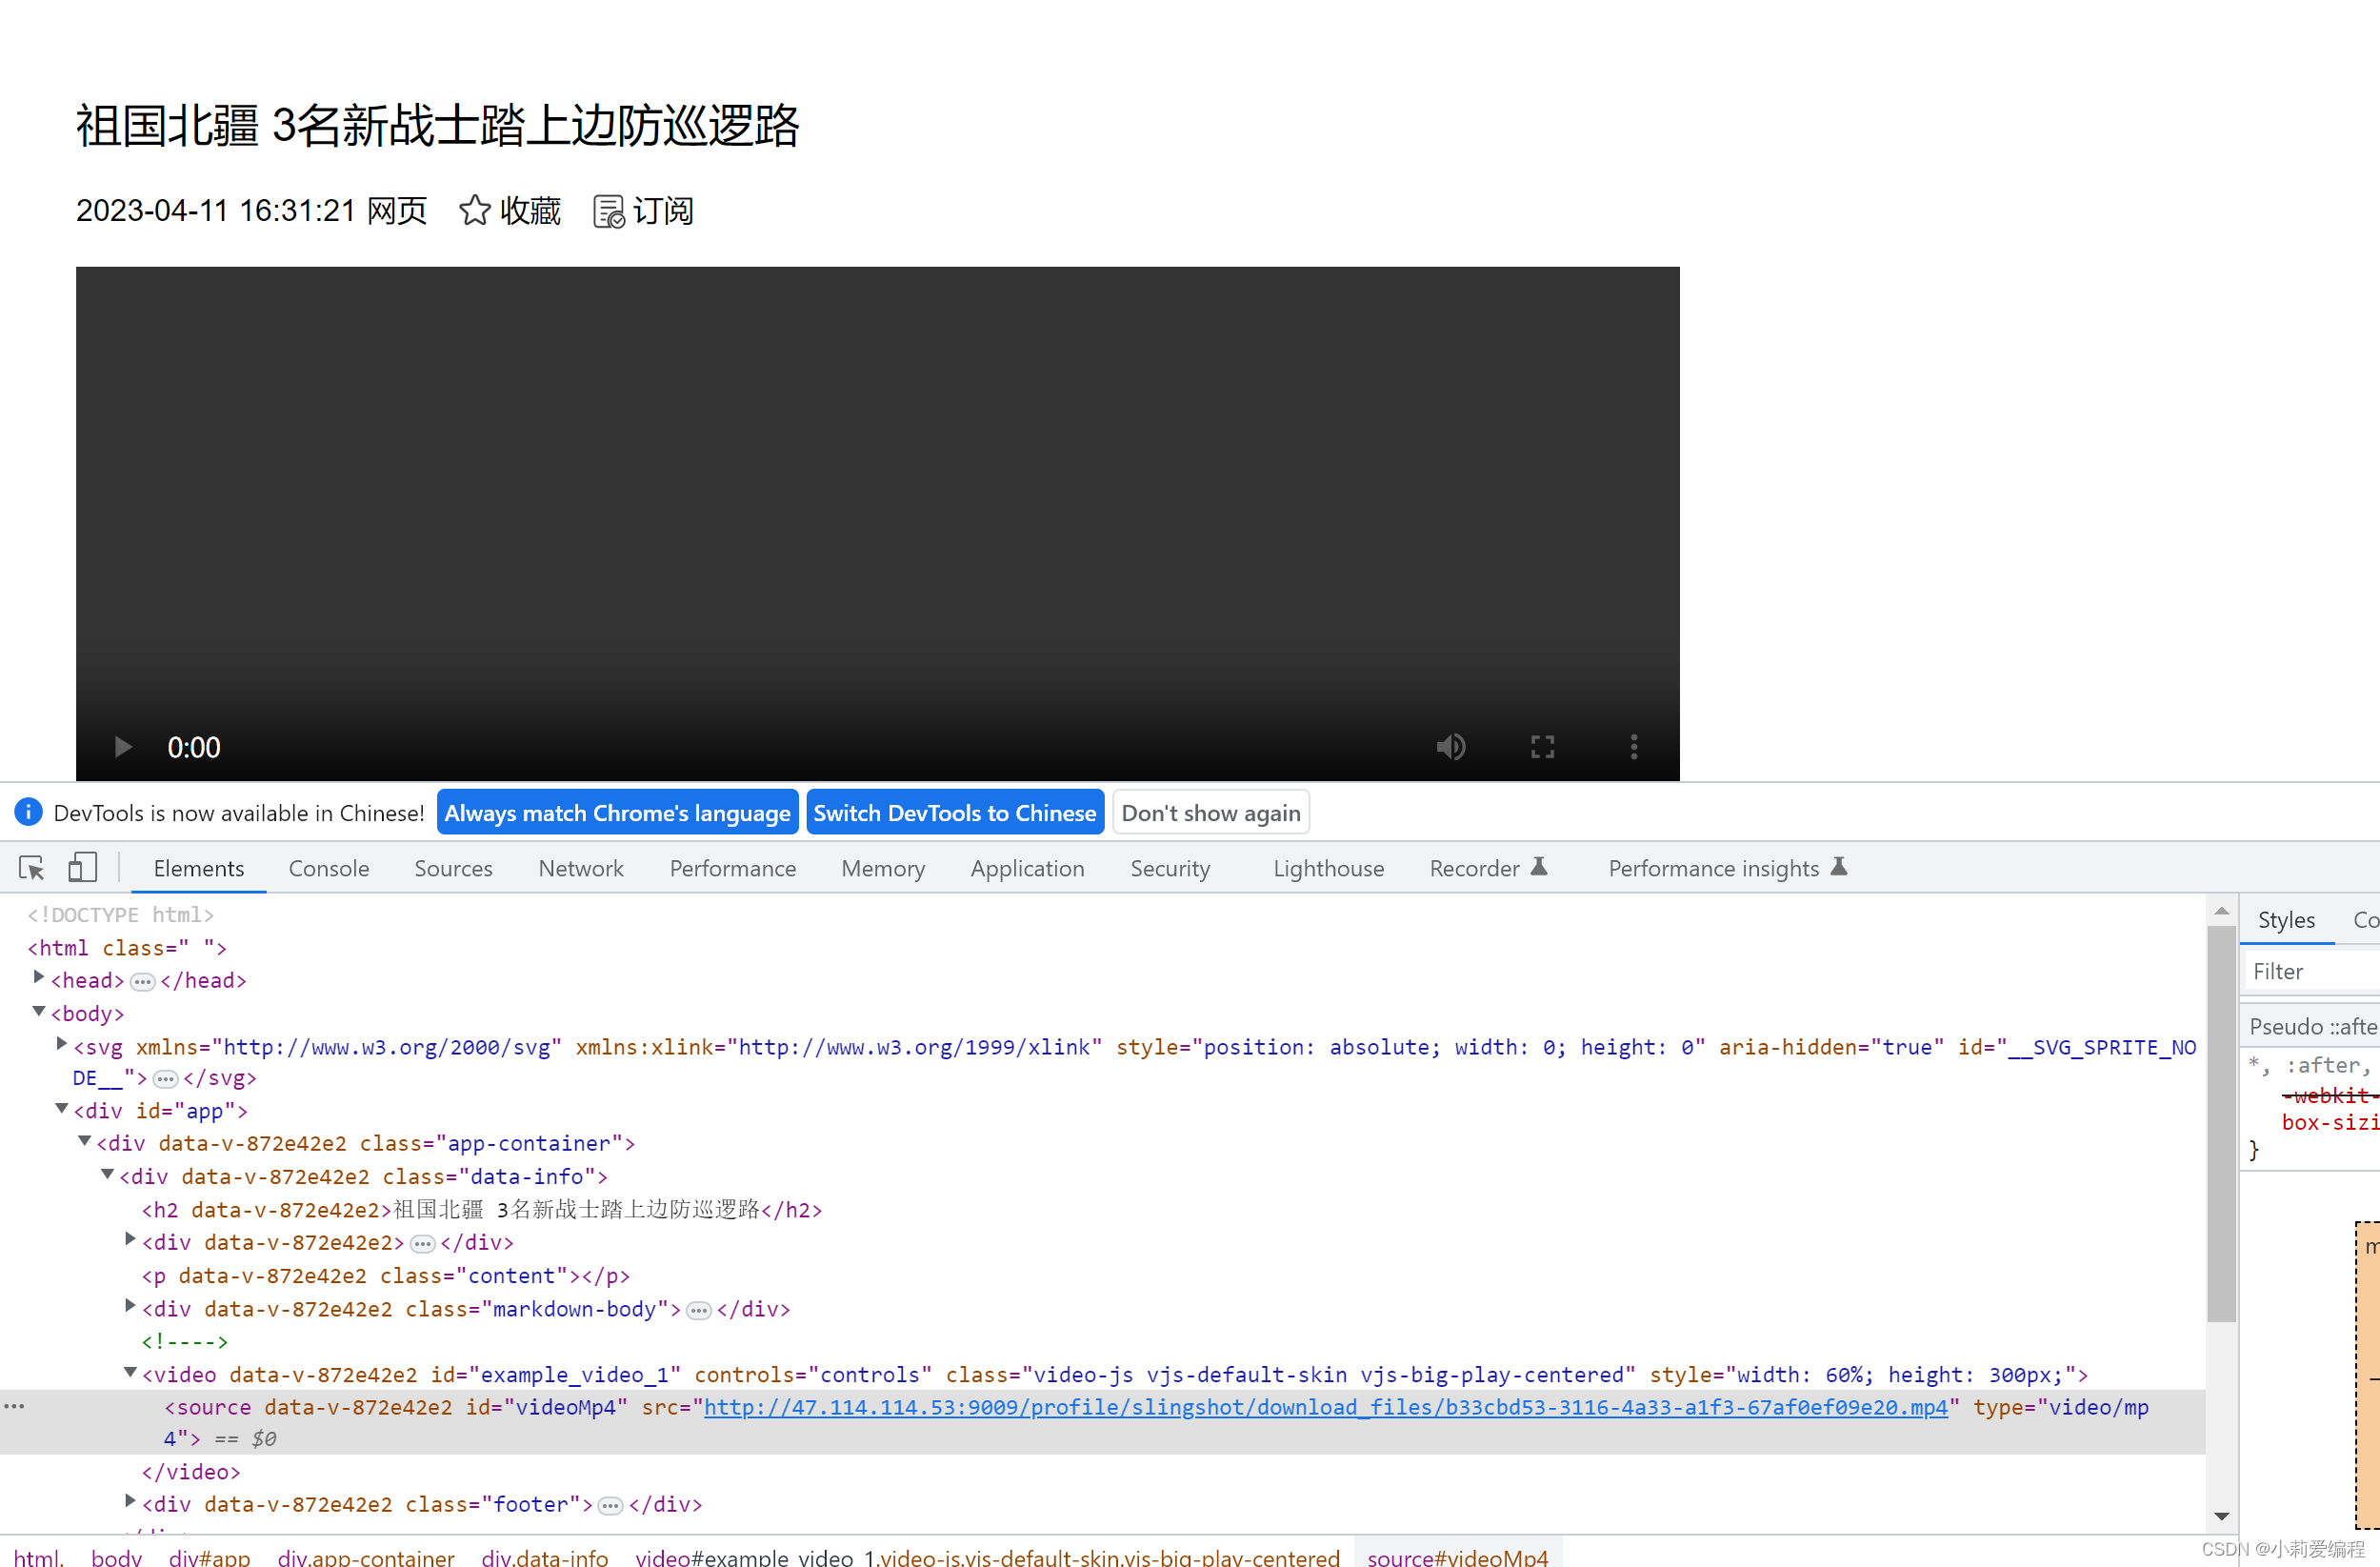2380x1567 pixels.
Task: Click Don't show again
Action: (1210, 813)
